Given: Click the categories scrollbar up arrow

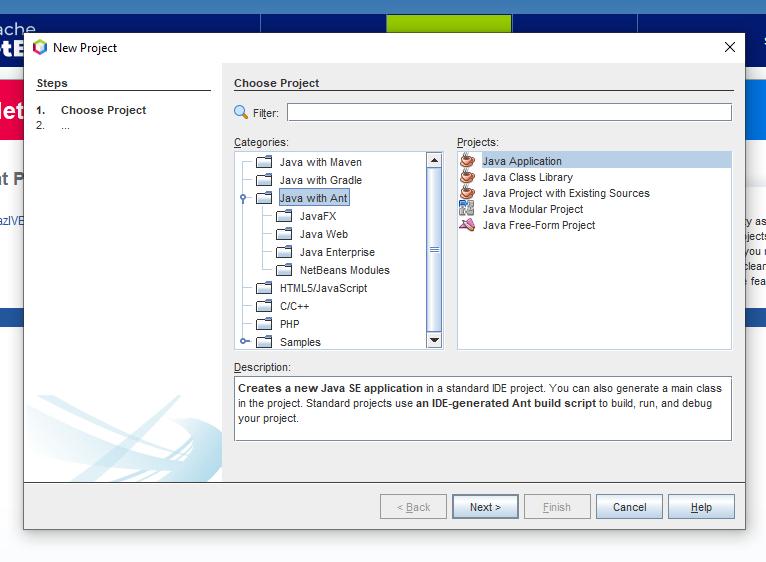Looking at the screenshot, I should [x=434, y=160].
